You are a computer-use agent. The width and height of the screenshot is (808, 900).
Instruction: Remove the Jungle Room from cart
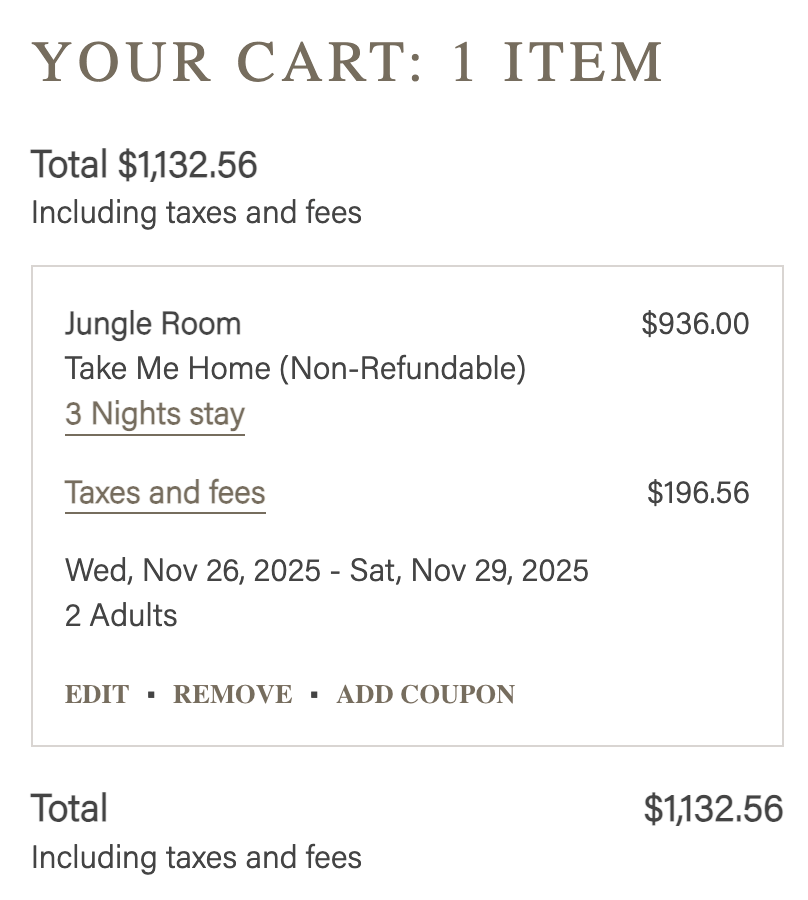(233, 695)
